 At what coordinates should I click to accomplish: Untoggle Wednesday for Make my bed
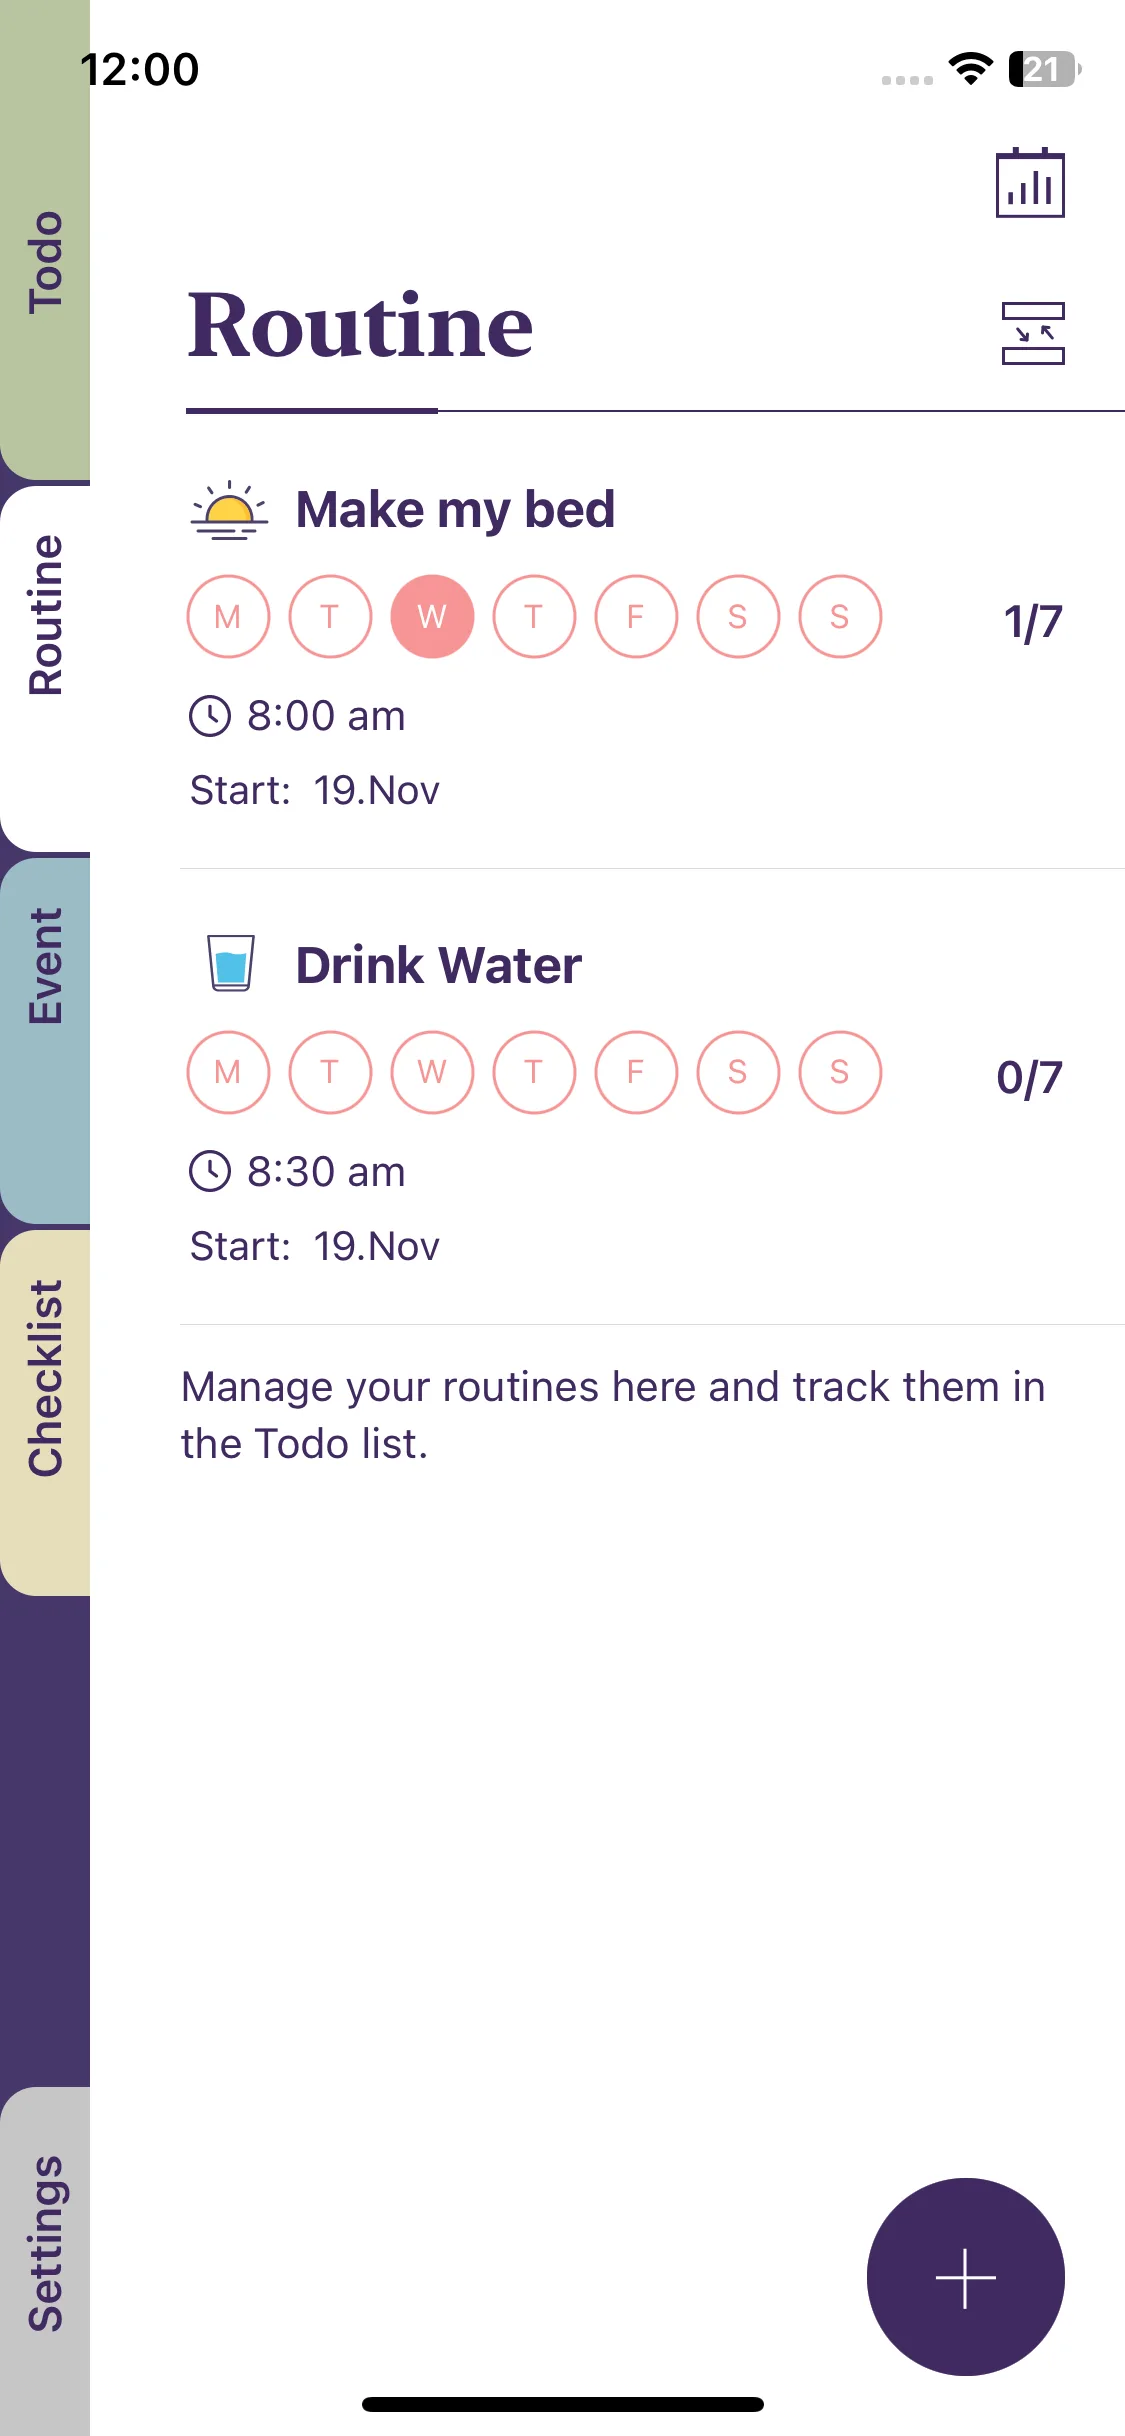[x=432, y=617]
